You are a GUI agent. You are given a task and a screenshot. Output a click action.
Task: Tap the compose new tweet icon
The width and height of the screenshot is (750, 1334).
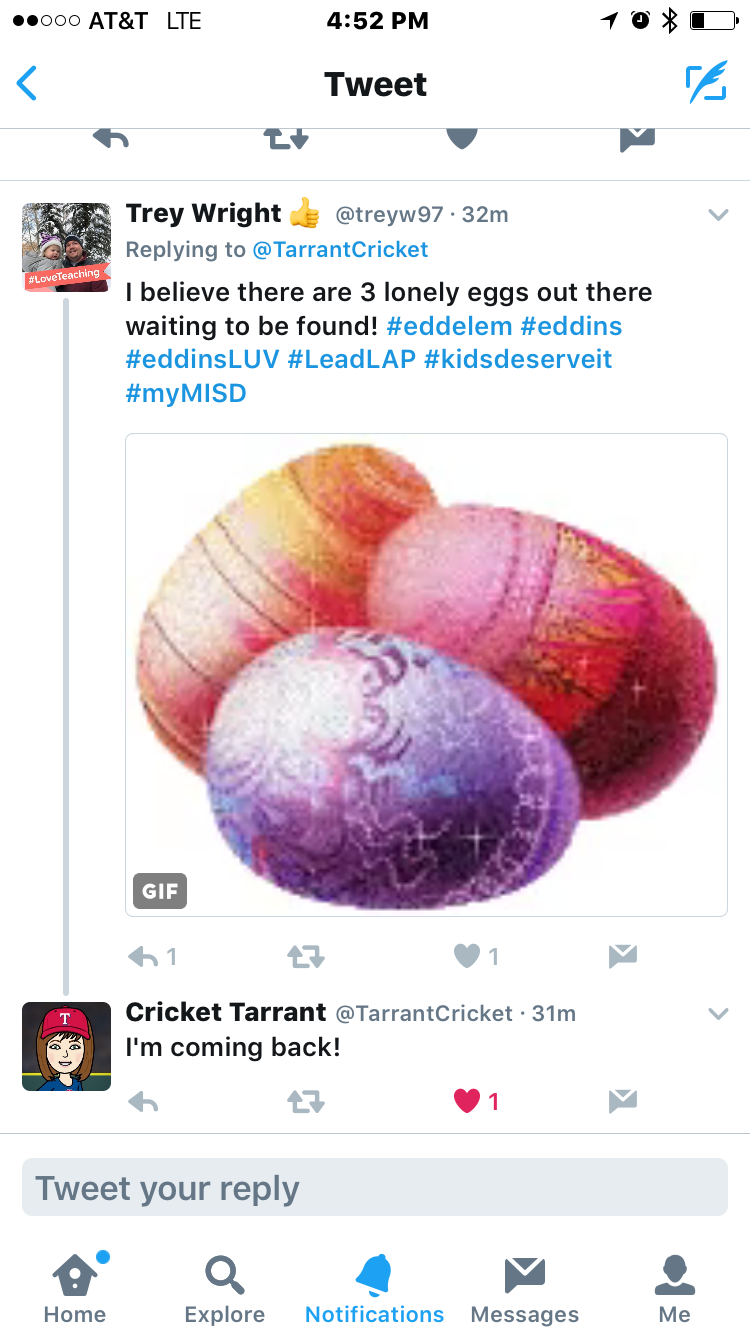tap(706, 84)
